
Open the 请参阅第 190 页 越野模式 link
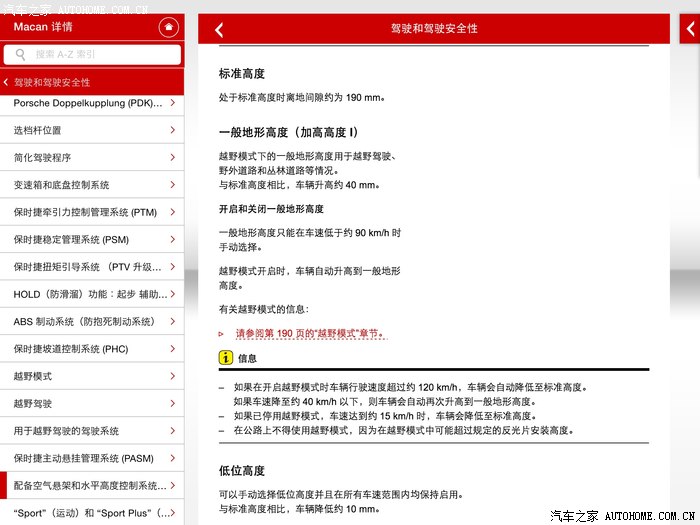[310, 334]
